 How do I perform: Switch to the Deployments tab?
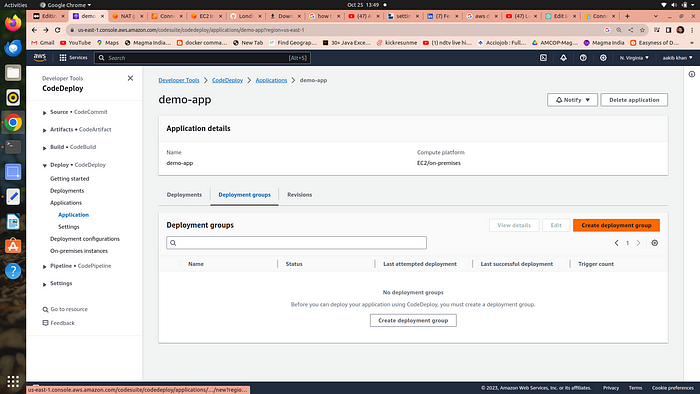(184, 195)
